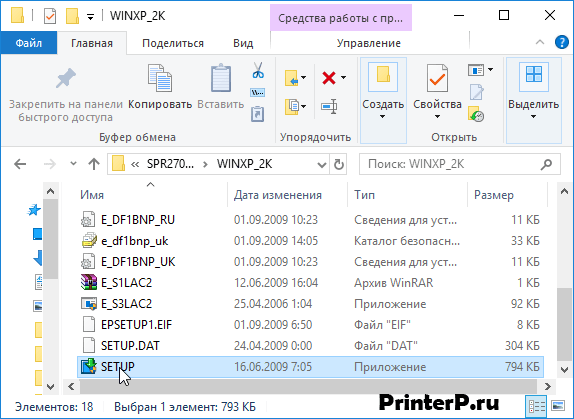Click the search magnifier icon
The width and height of the screenshot is (574, 419).
(x=546, y=164)
